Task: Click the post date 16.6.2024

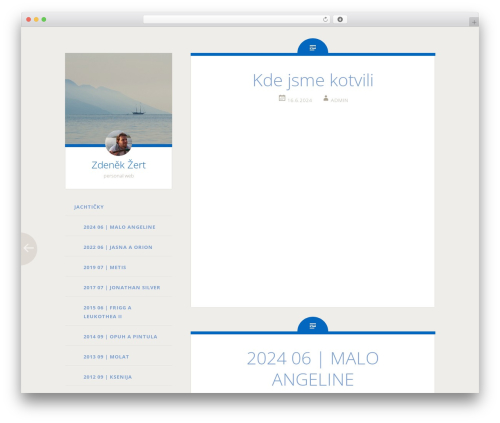Action: point(300,100)
